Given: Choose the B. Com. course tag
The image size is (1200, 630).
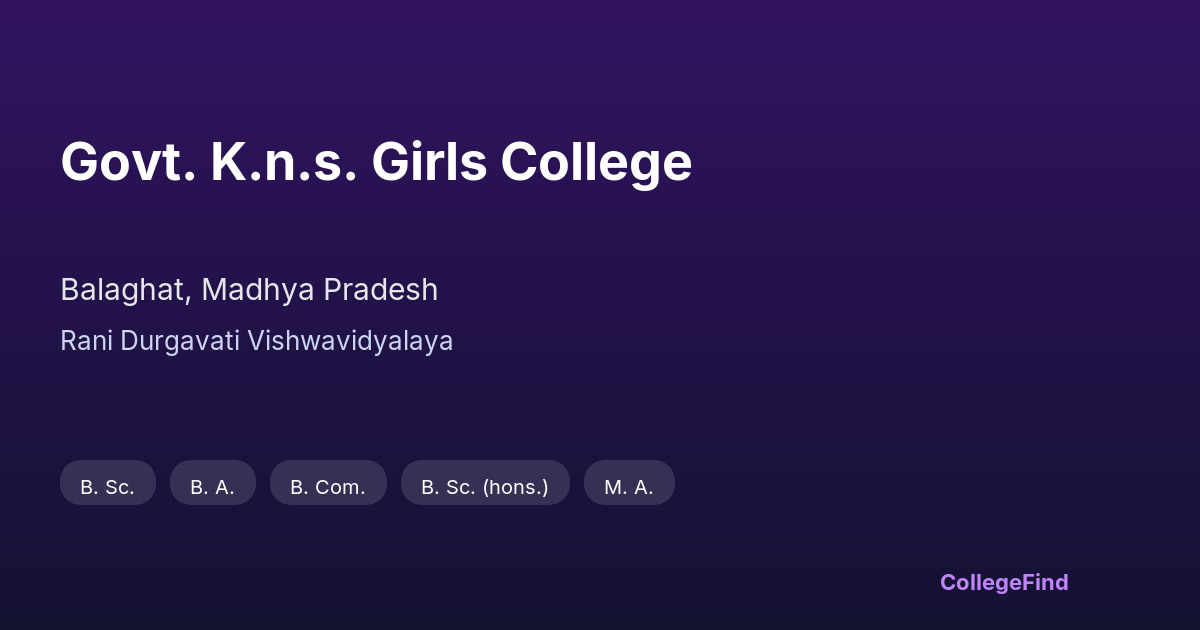Looking at the screenshot, I should pyautogui.click(x=328, y=486).
